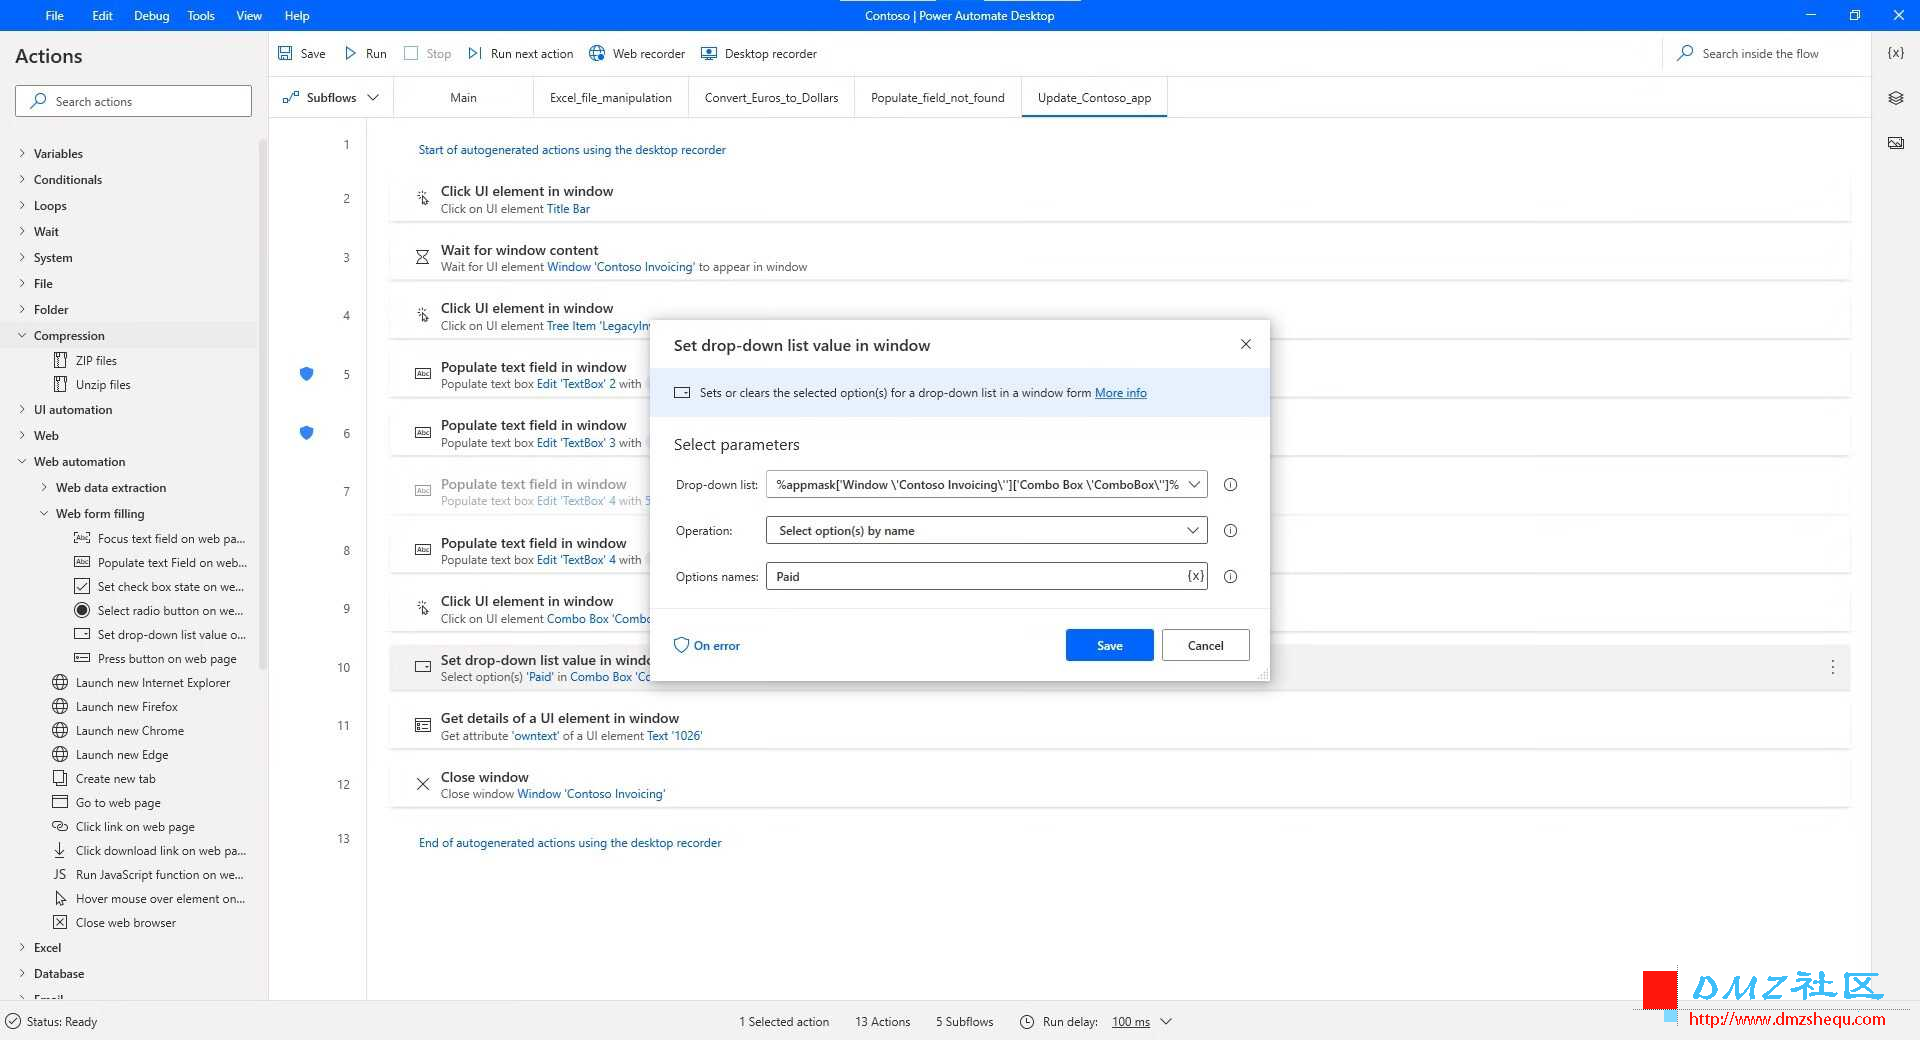Image resolution: width=1920 pixels, height=1040 pixels.
Task: Select Run JavaScript function action
Action: (x=159, y=874)
